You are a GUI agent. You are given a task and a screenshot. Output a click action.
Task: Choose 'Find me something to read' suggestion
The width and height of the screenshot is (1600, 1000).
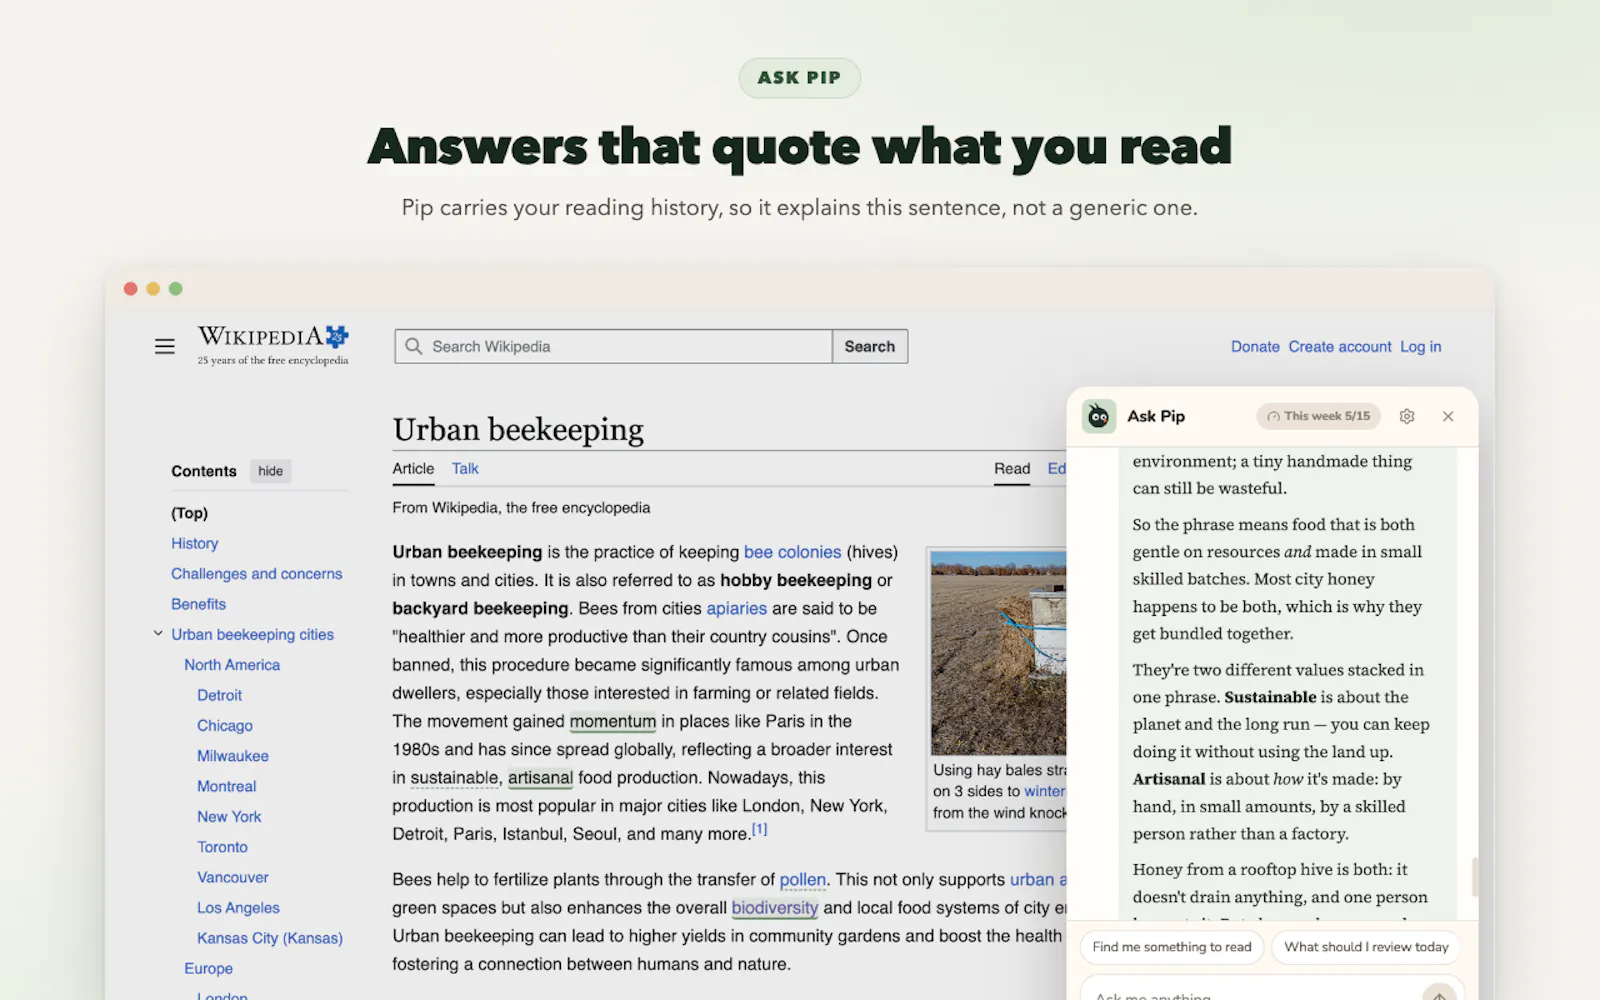(x=1172, y=947)
